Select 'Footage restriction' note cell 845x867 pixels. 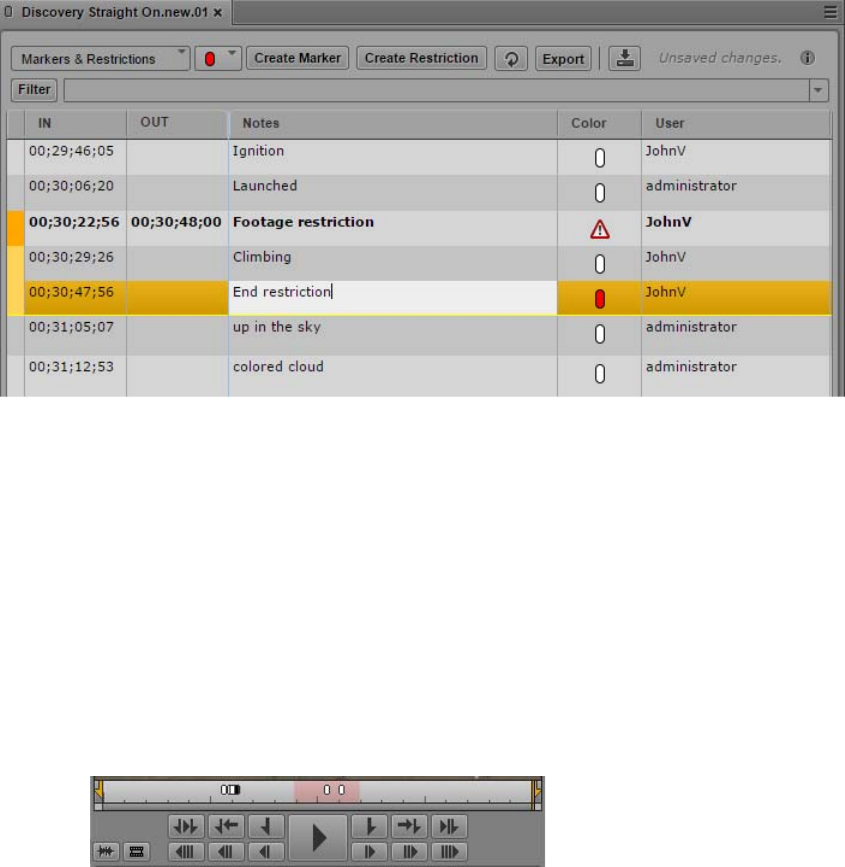click(393, 228)
